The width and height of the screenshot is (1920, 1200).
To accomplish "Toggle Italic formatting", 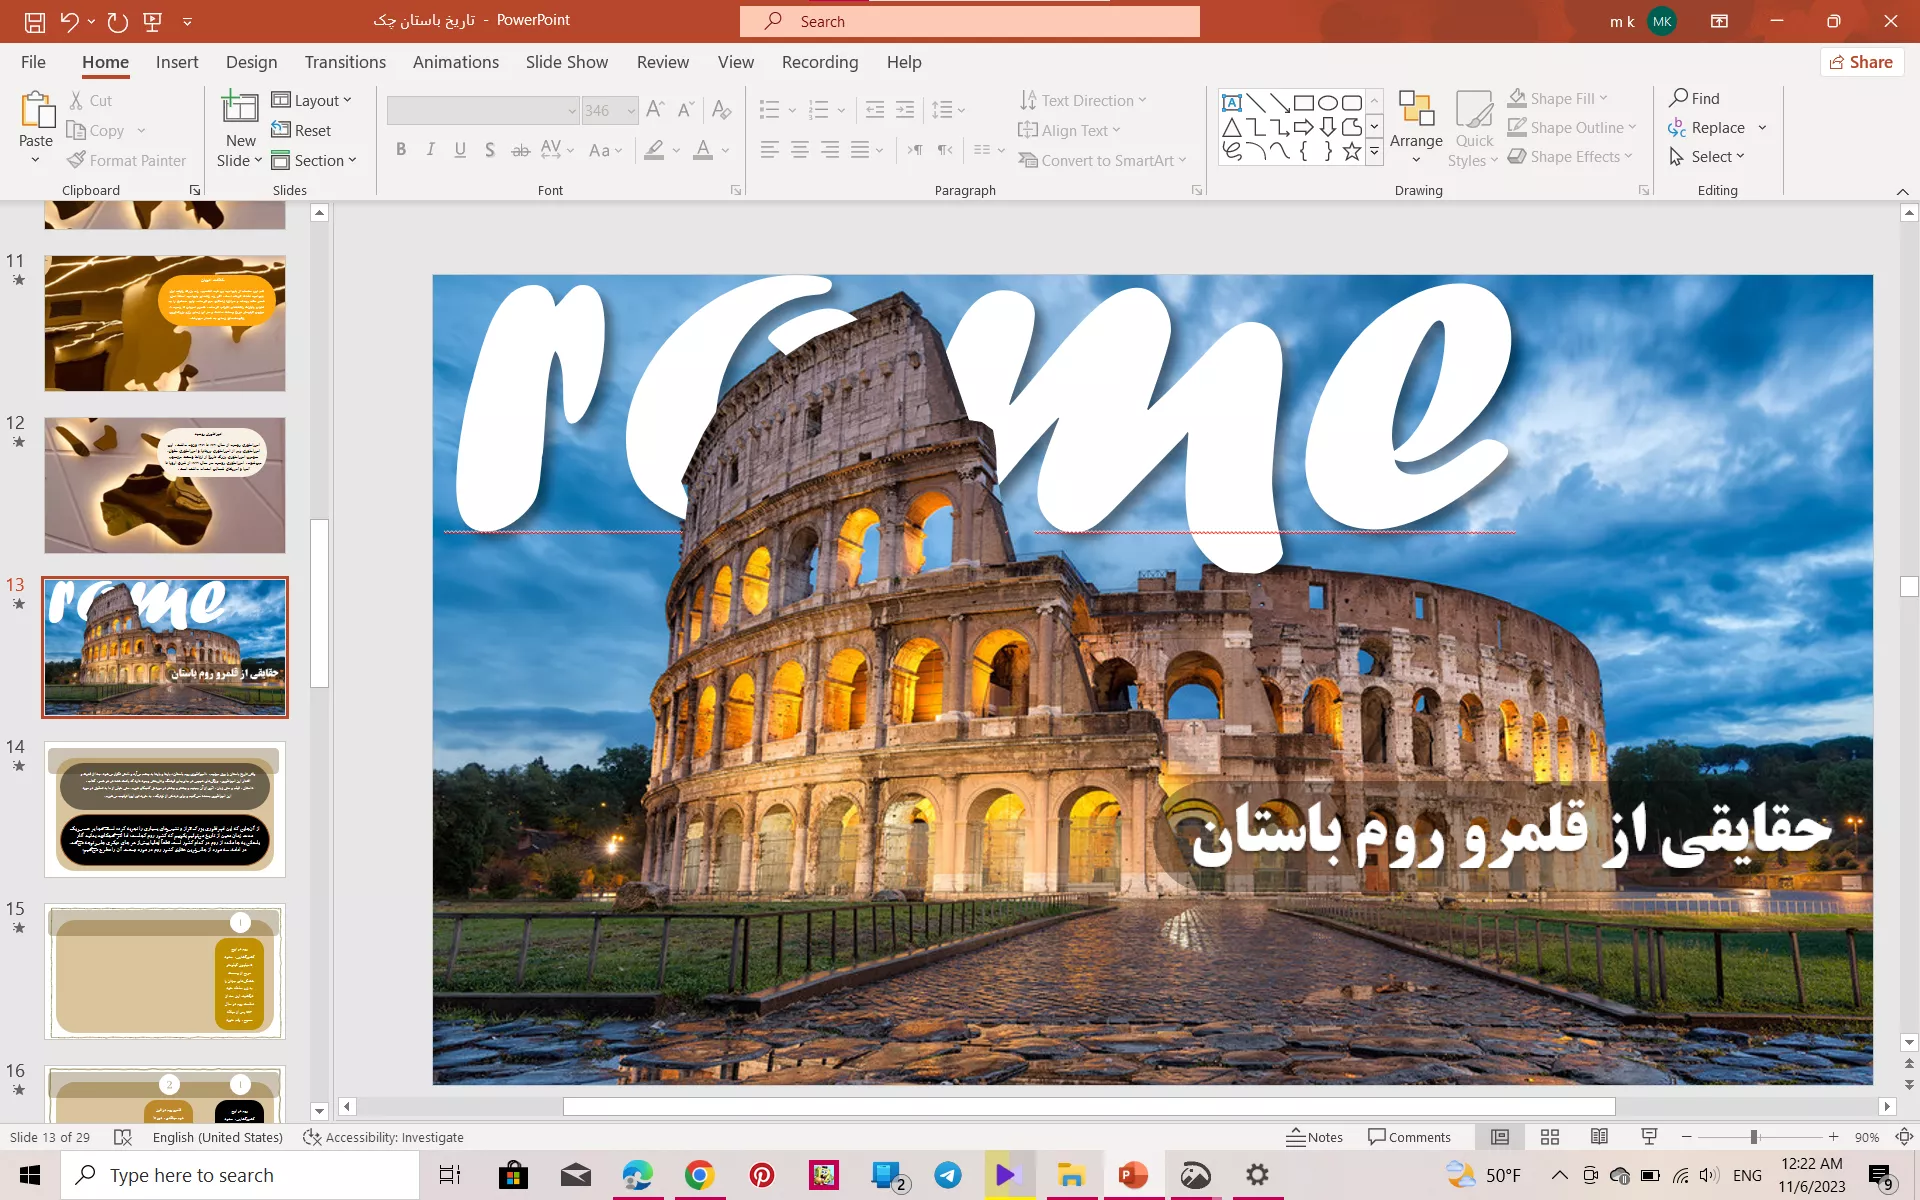I will pos(430,150).
